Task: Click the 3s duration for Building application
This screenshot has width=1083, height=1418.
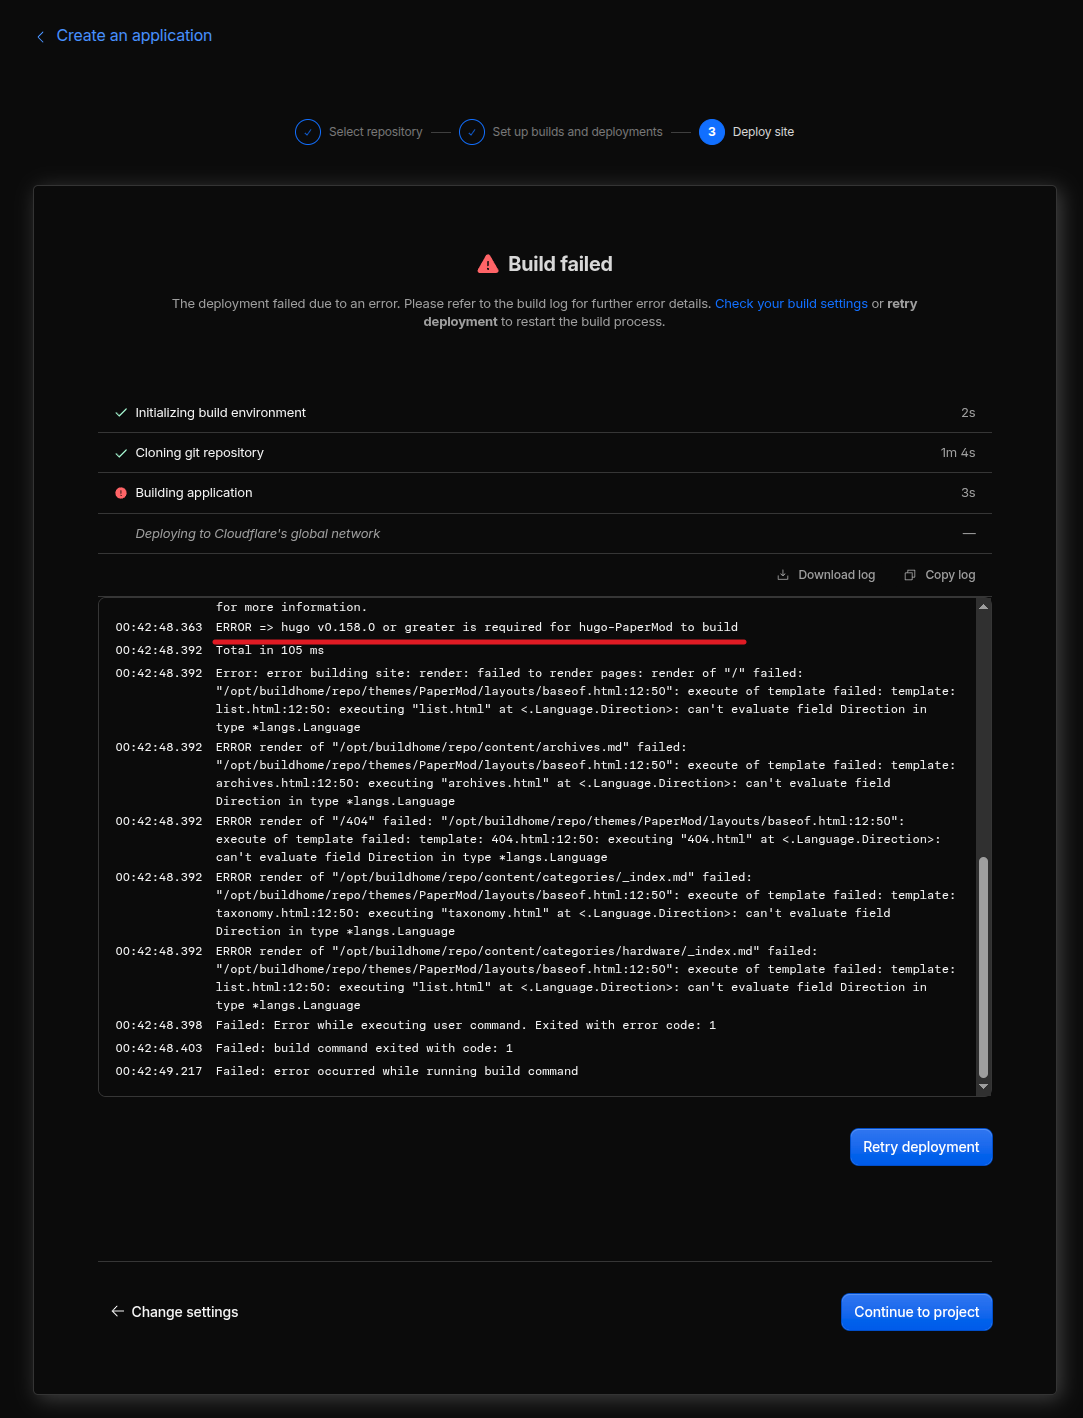Action: point(968,493)
